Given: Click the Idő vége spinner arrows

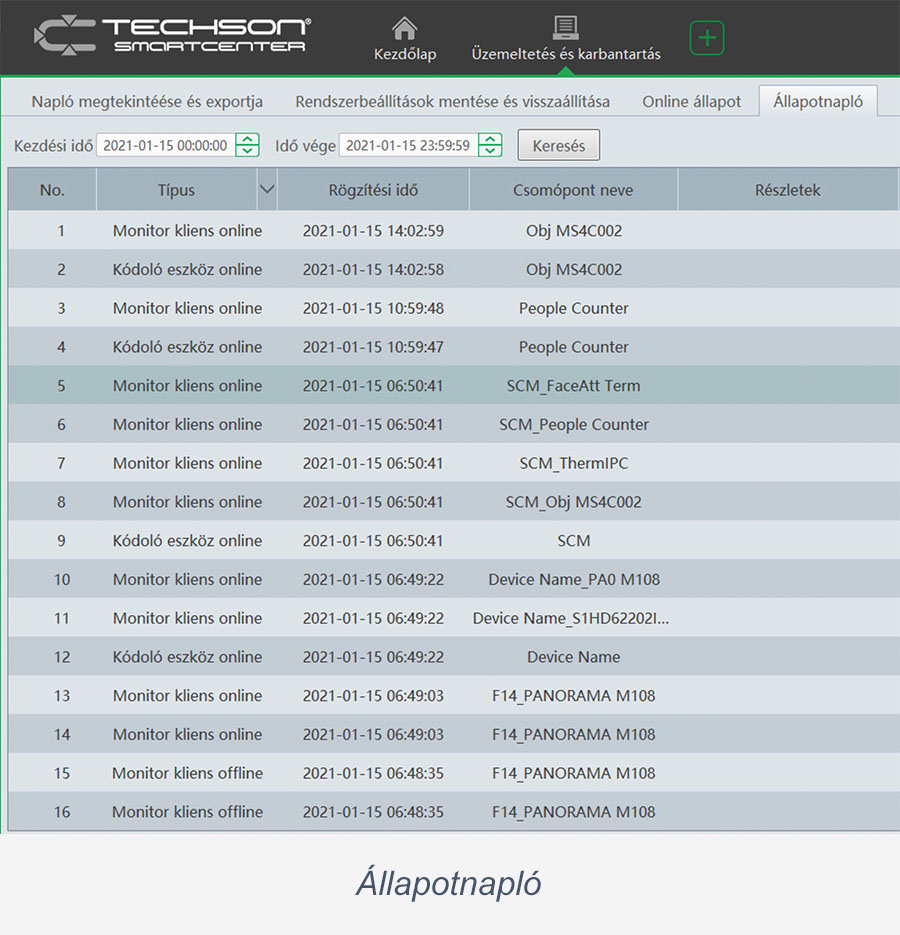Looking at the screenshot, I should [x=490, y=145].
